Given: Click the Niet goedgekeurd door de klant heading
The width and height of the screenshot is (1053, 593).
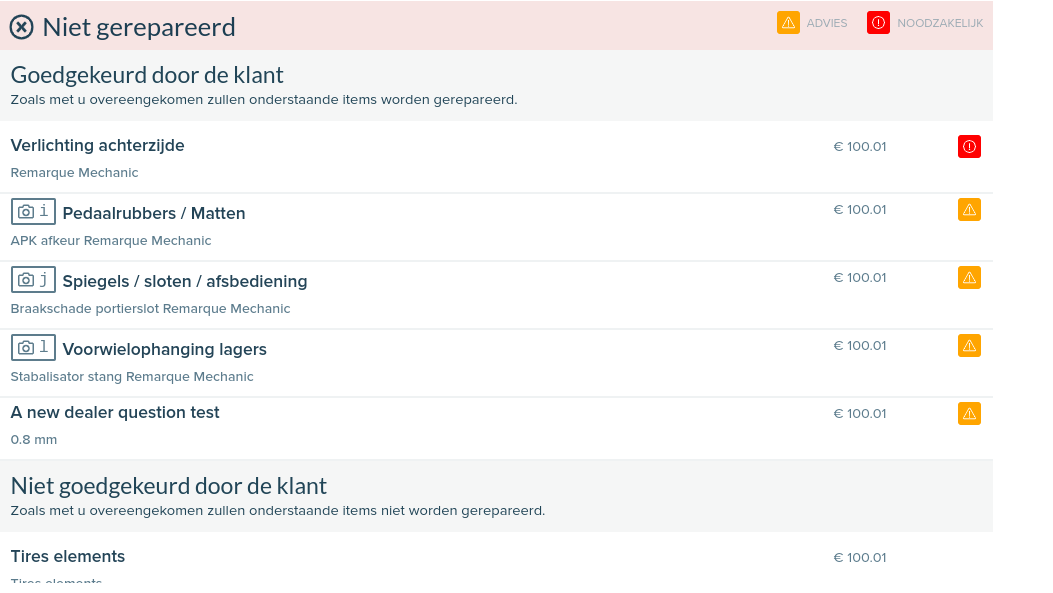Looking at the screenshot, I should point(169,486).
